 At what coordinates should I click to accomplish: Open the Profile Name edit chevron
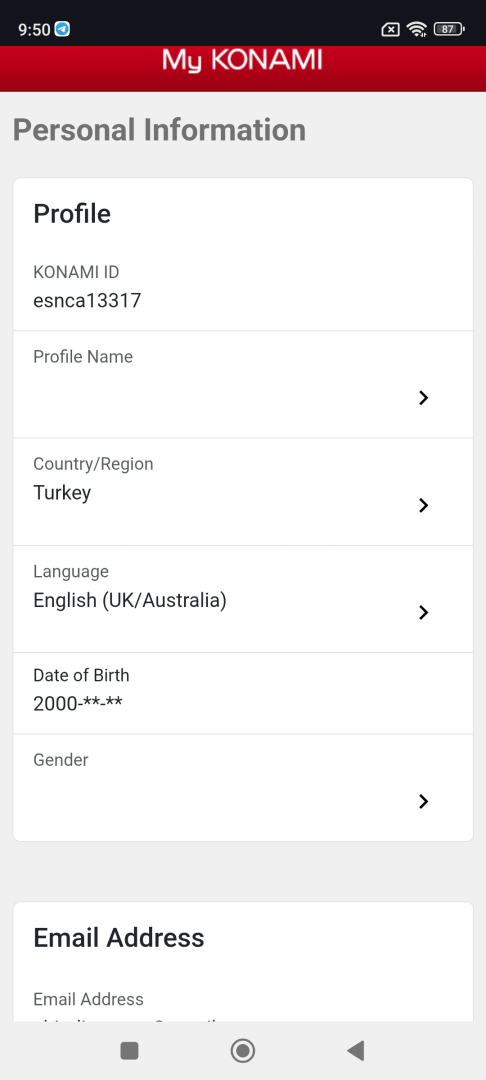[x=423, y=397]
